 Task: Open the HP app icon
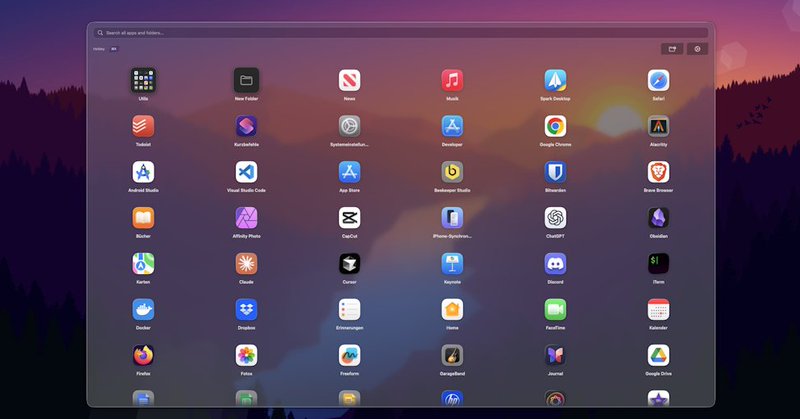453,399
